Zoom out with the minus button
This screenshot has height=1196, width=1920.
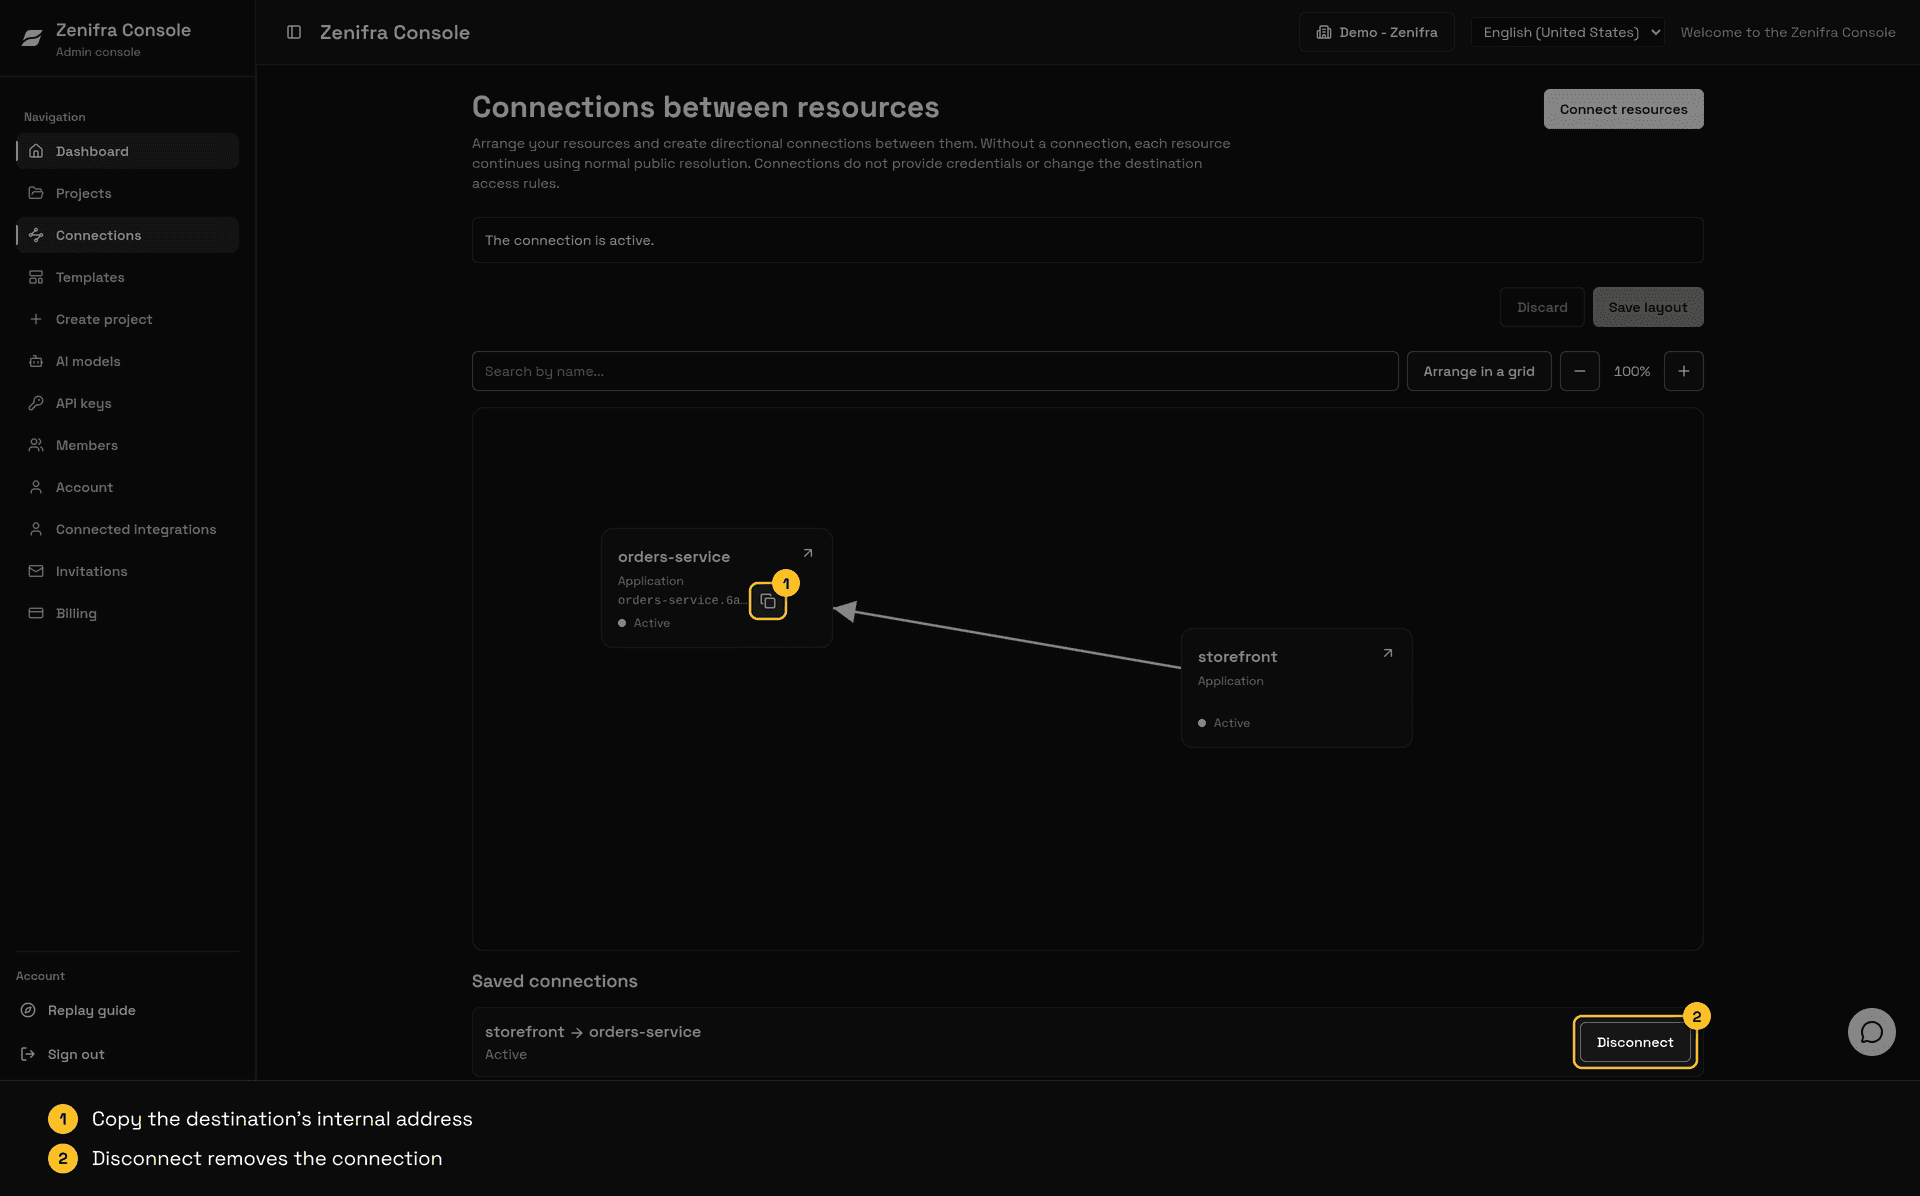click(x=1580, y=371)
